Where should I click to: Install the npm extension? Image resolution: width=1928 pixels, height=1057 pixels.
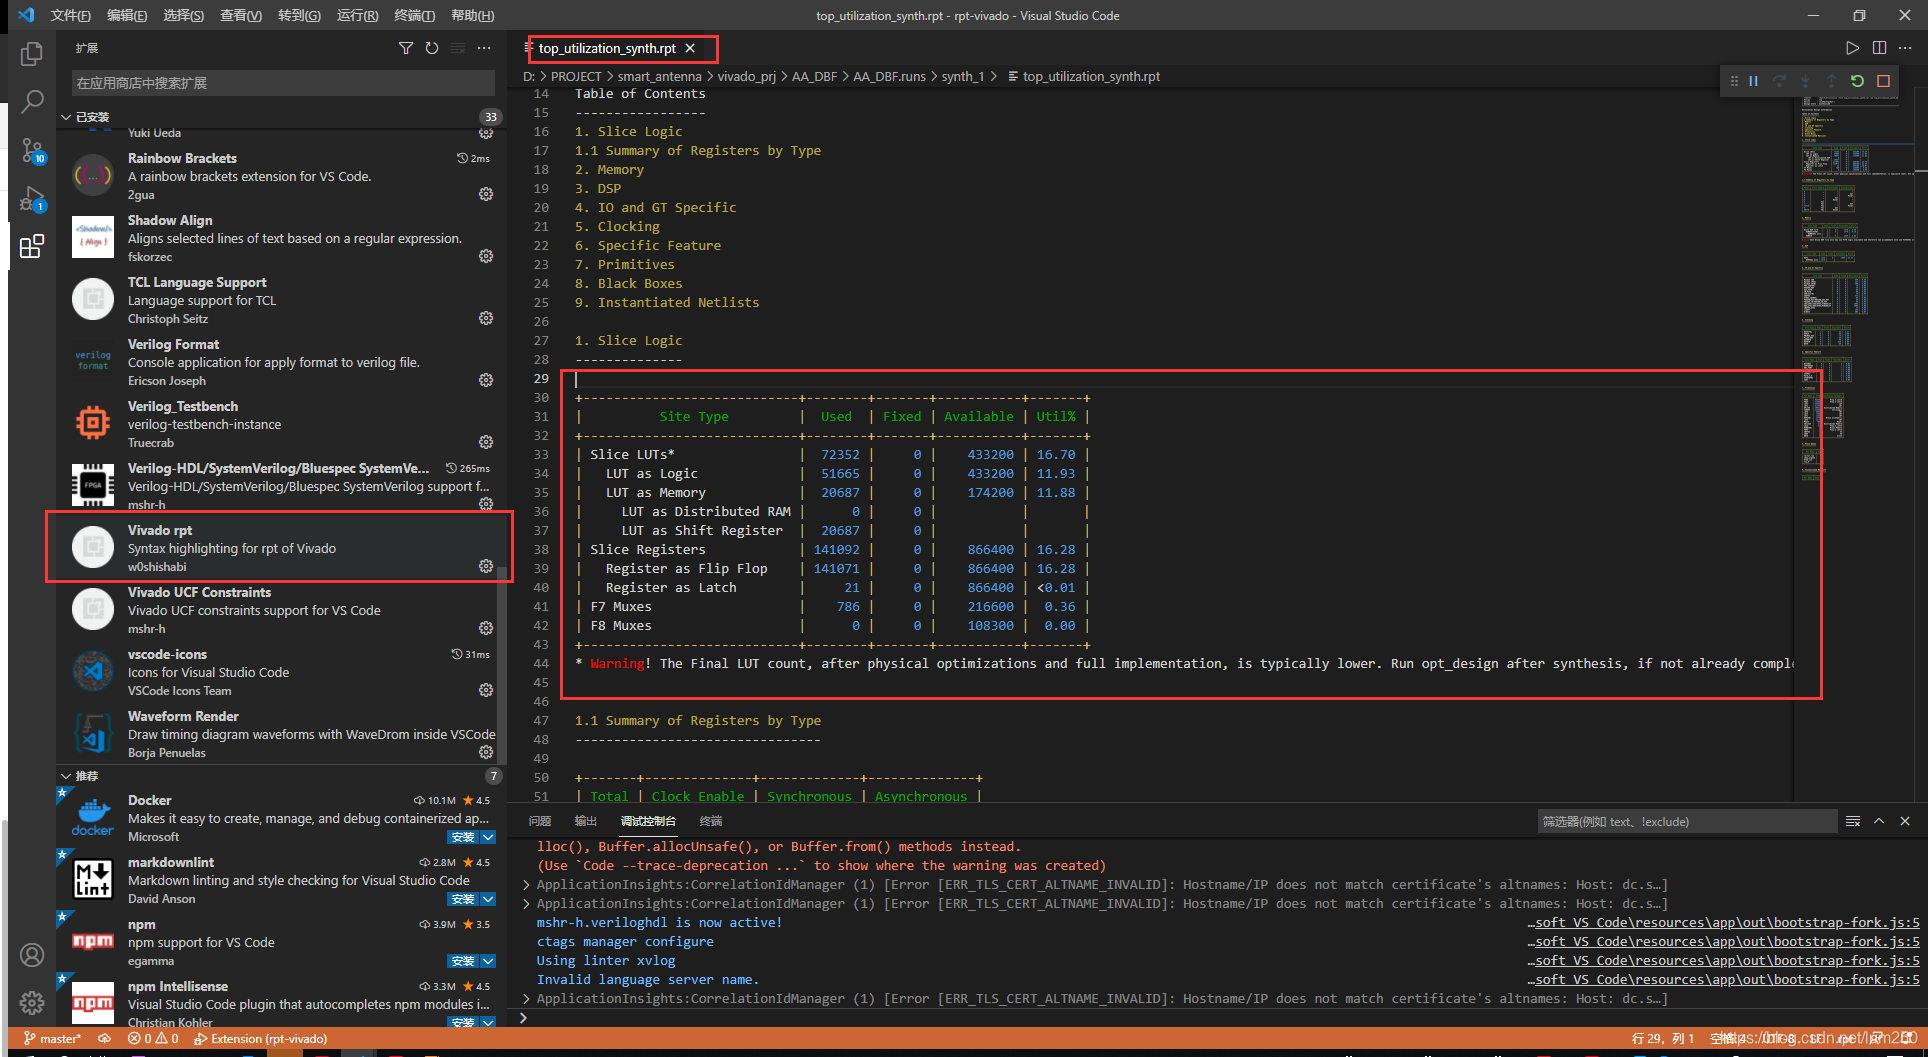coord(462,961)
